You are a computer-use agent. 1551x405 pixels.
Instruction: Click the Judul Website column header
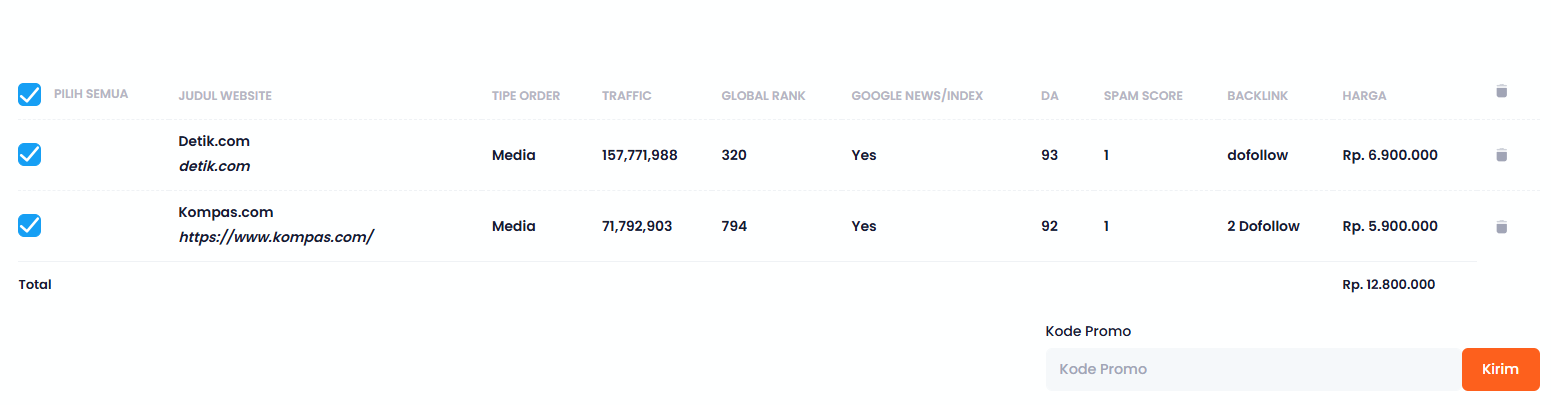pyautogui.click(x=225, y=96)
